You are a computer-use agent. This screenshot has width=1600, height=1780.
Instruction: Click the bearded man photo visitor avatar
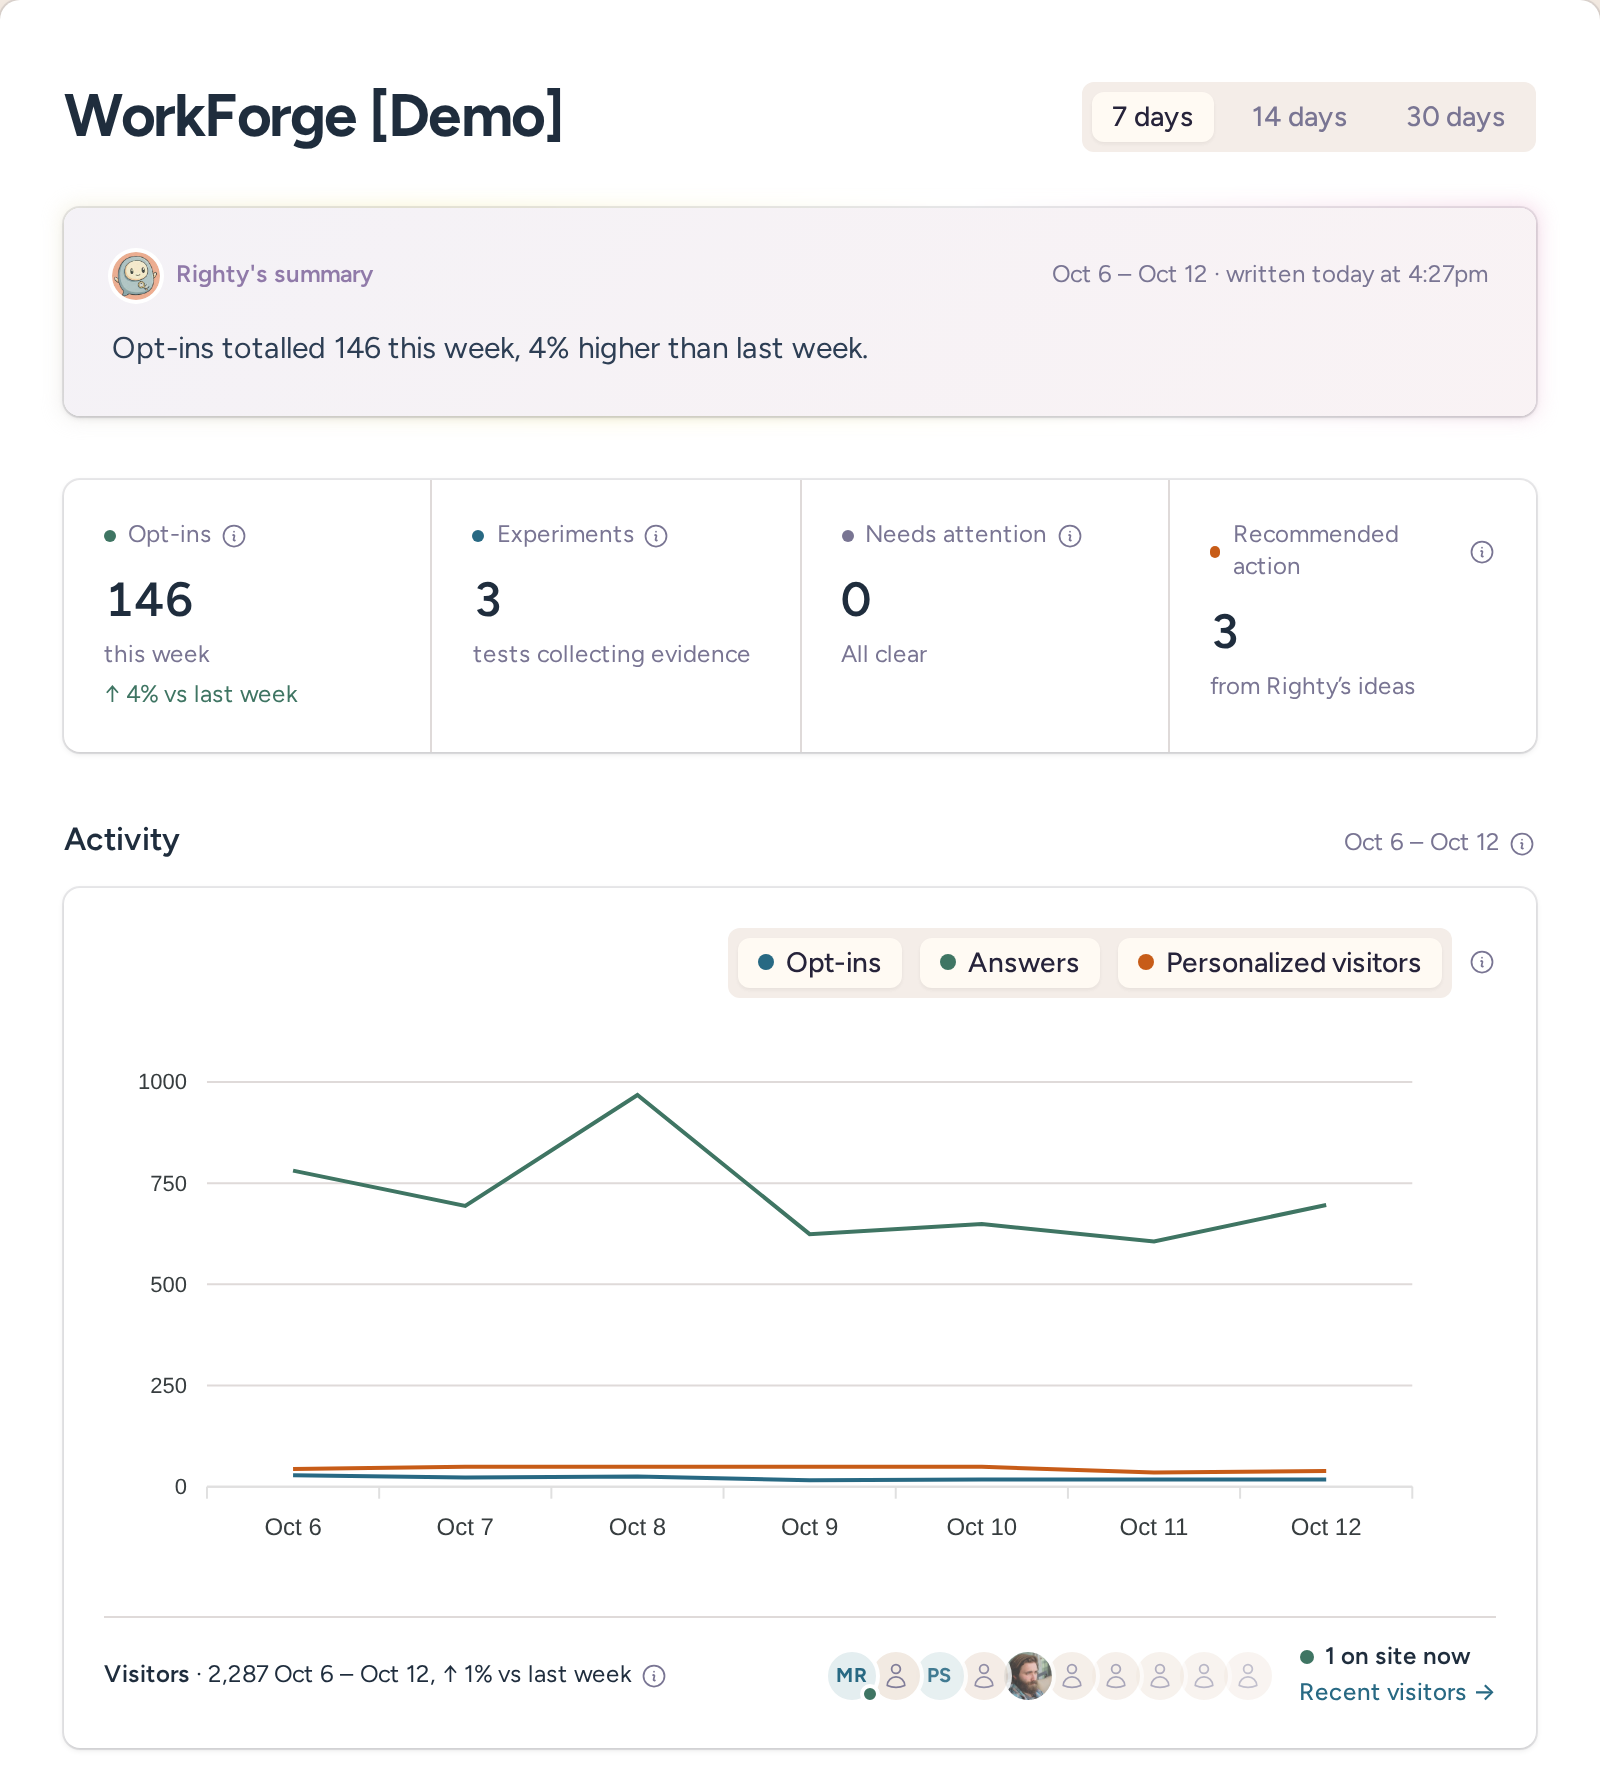tap(1028, 1676)
